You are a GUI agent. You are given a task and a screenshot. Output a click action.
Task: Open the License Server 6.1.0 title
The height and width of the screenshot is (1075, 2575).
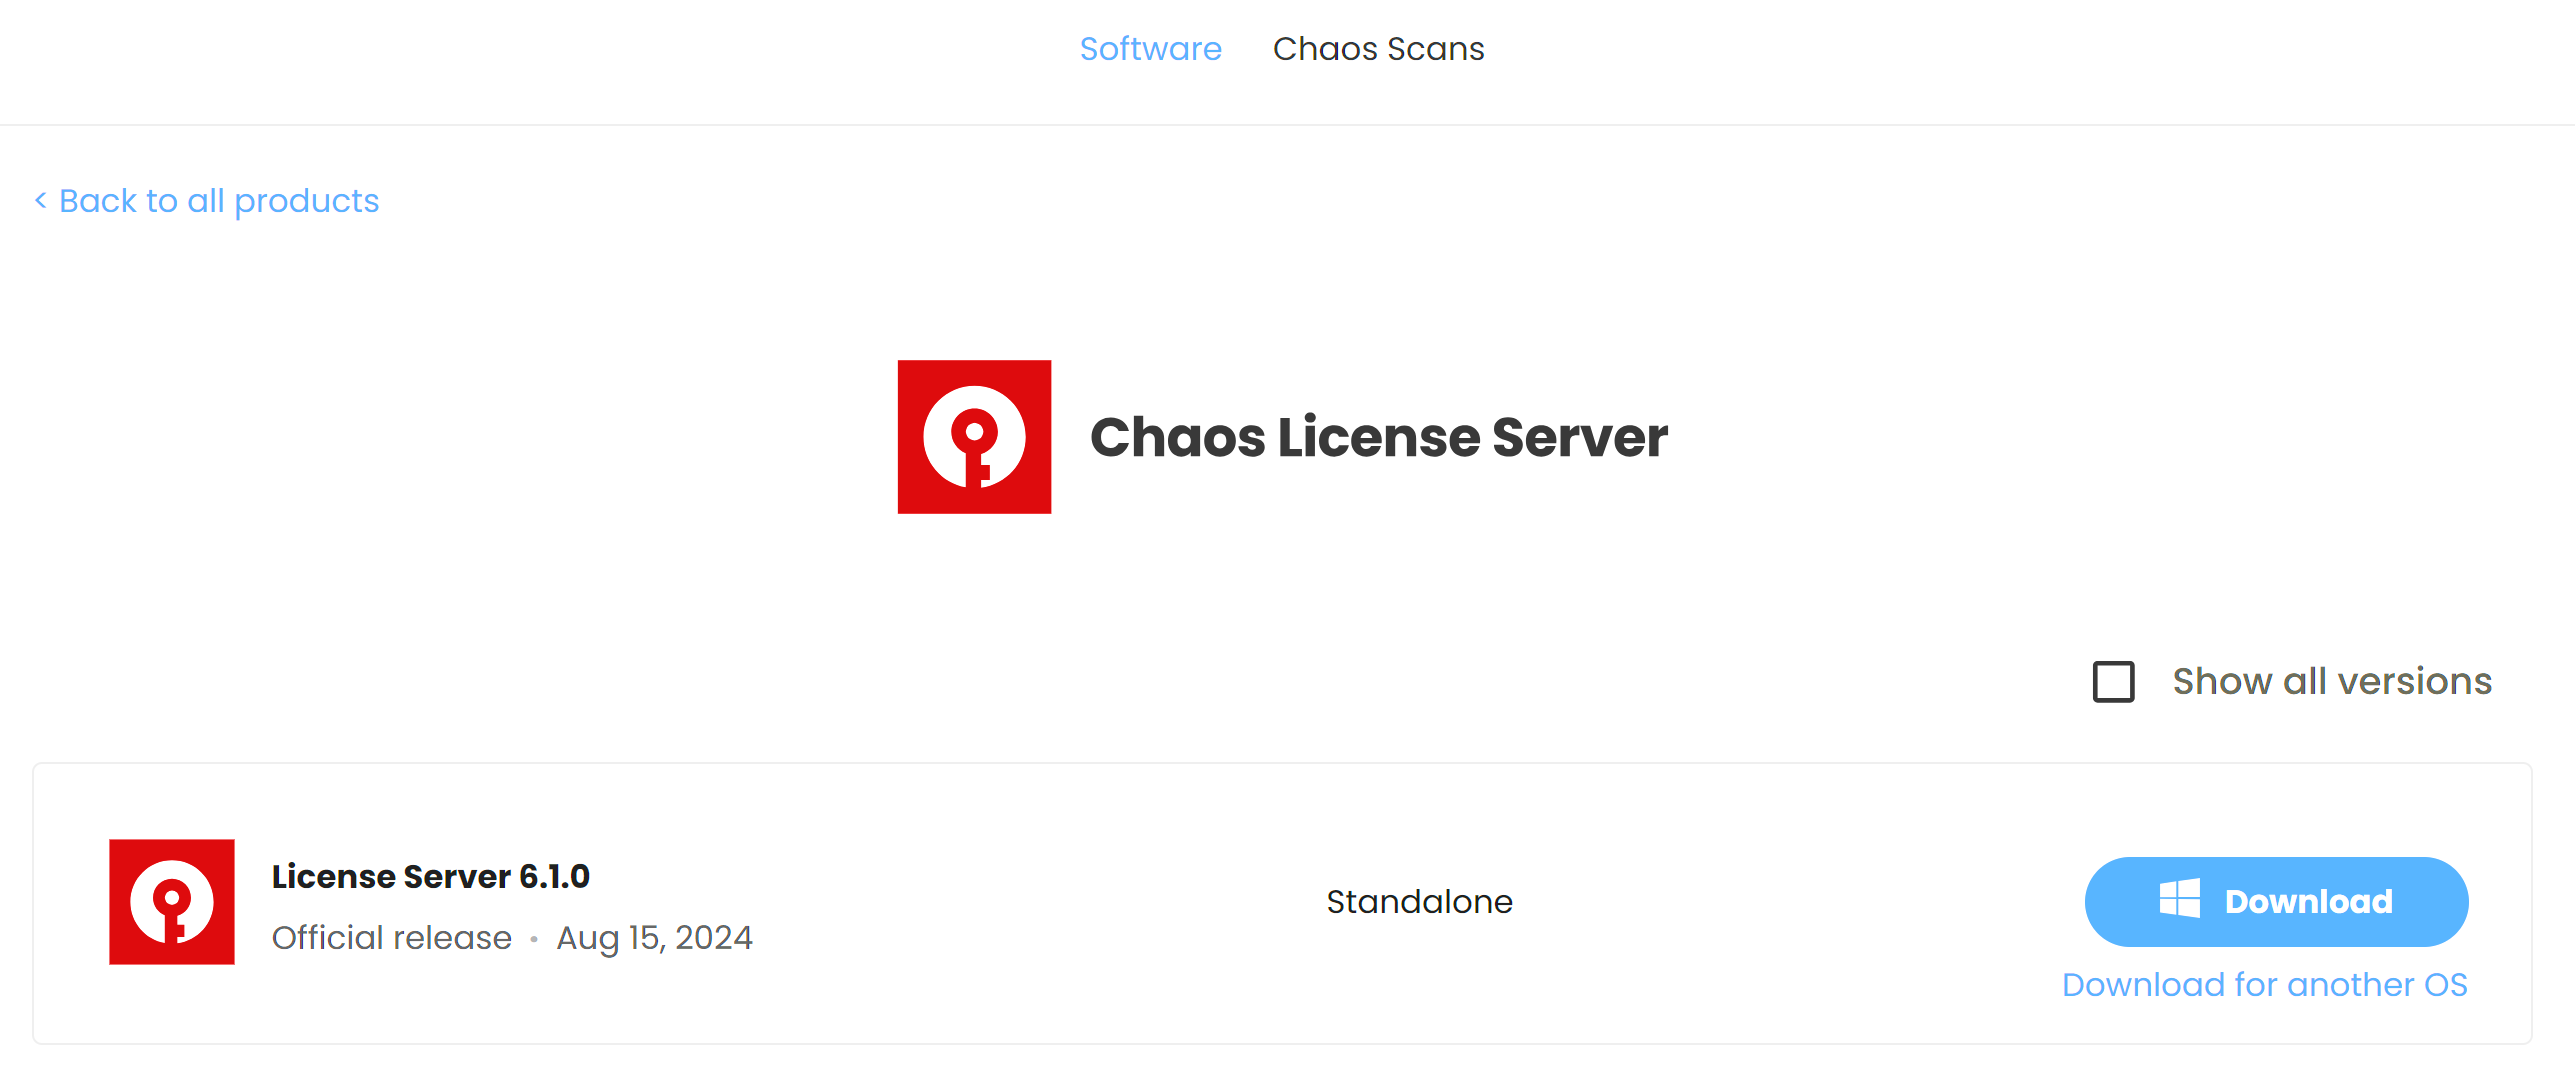(431, 876)
